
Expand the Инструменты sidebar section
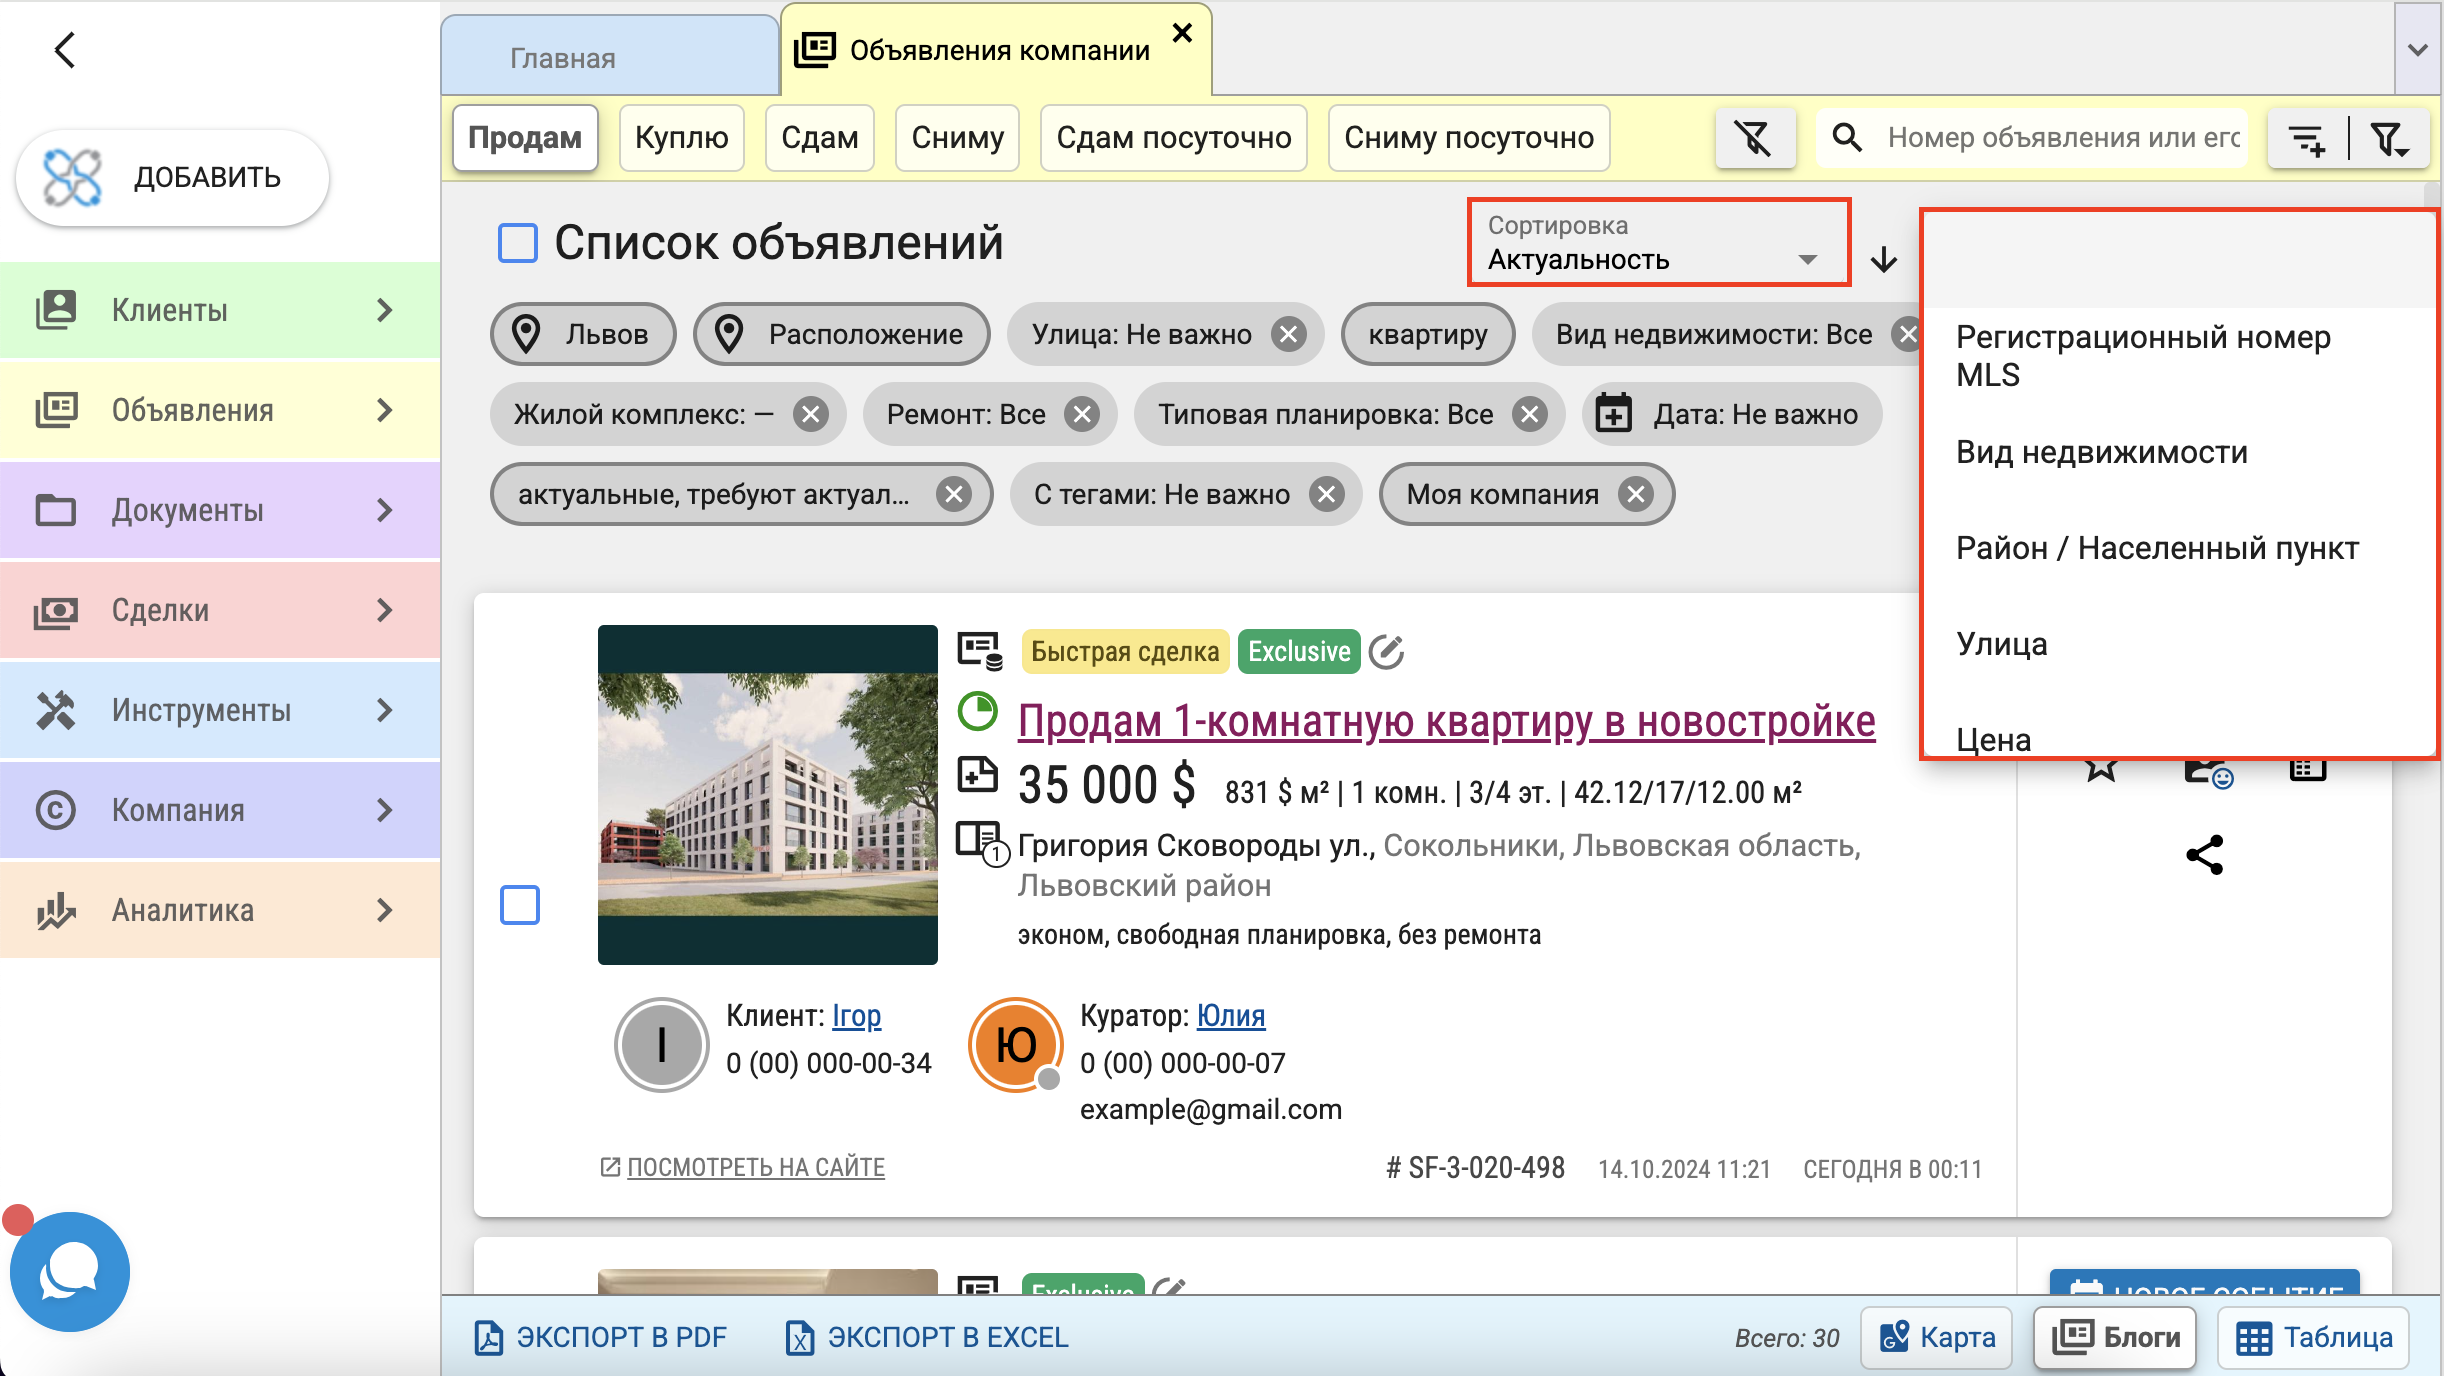220,710
